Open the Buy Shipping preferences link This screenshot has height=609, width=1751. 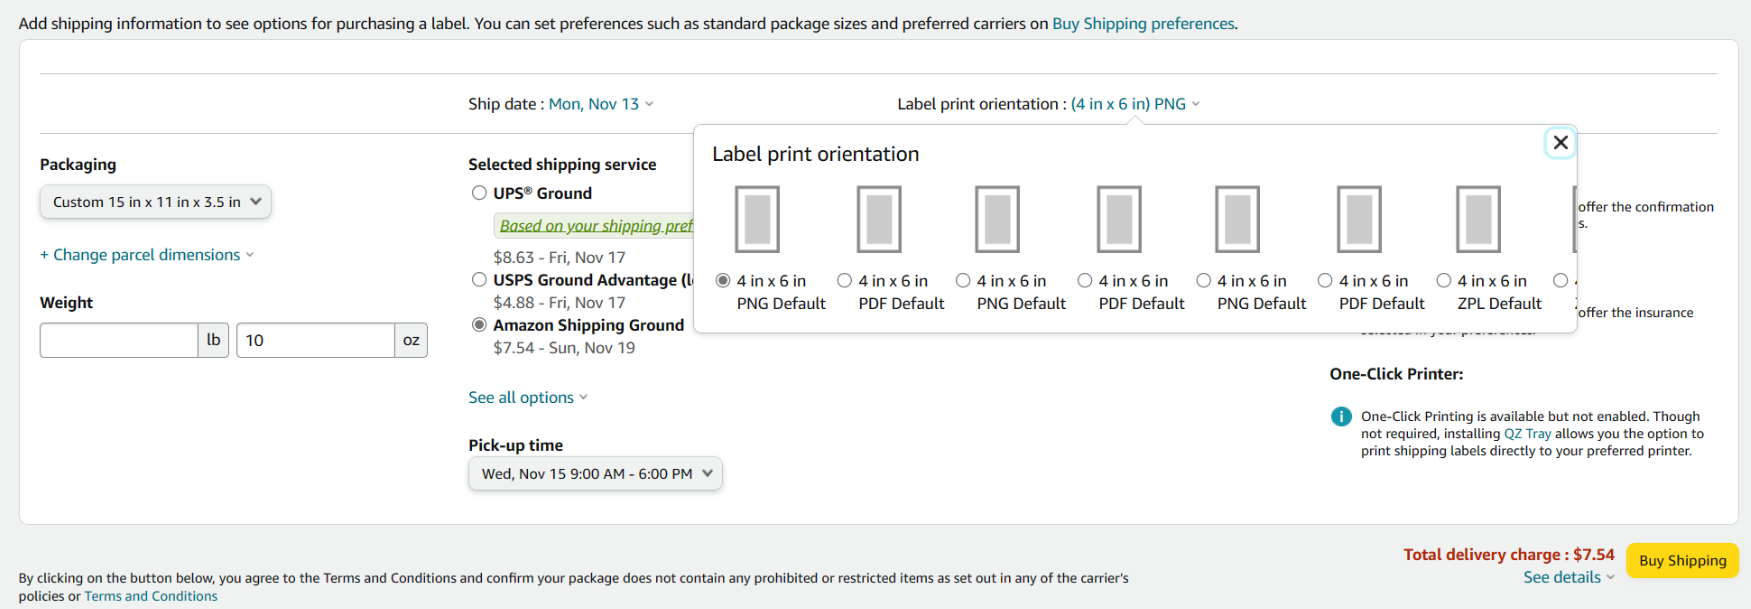pyautogui.click(x=1143, y=23)
